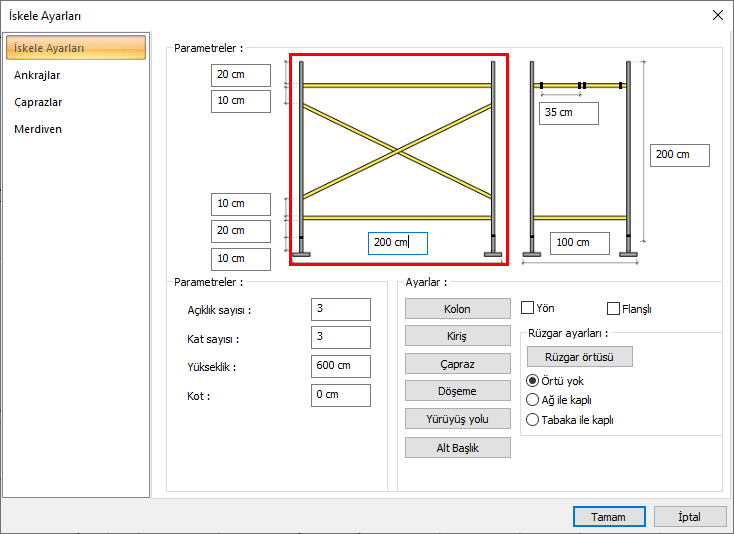The height and width of the screenshot is (534, 734).
Task: Edit the topmost 20 cm field
Action: point(241,75)
